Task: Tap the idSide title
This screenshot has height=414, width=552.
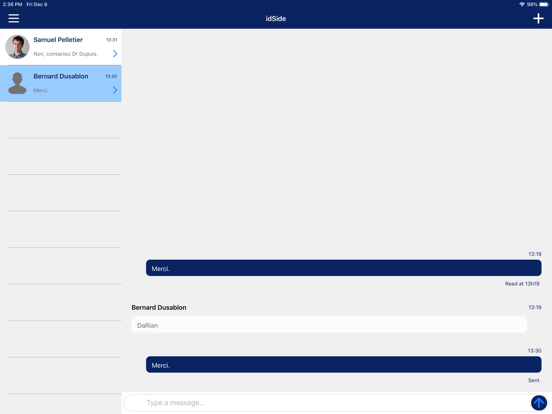Action: point(276,19)
